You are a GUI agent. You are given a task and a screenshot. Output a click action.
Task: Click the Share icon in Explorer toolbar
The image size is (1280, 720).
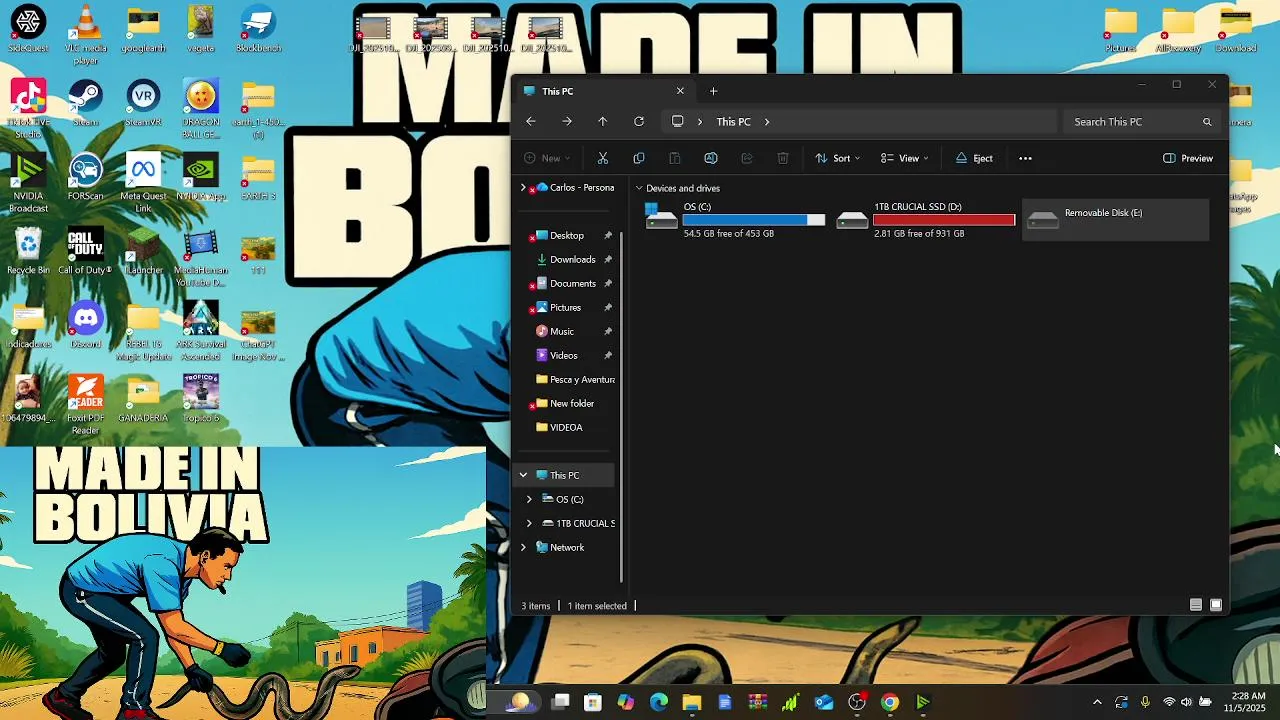pyautogui.click(x=747, y=158)
